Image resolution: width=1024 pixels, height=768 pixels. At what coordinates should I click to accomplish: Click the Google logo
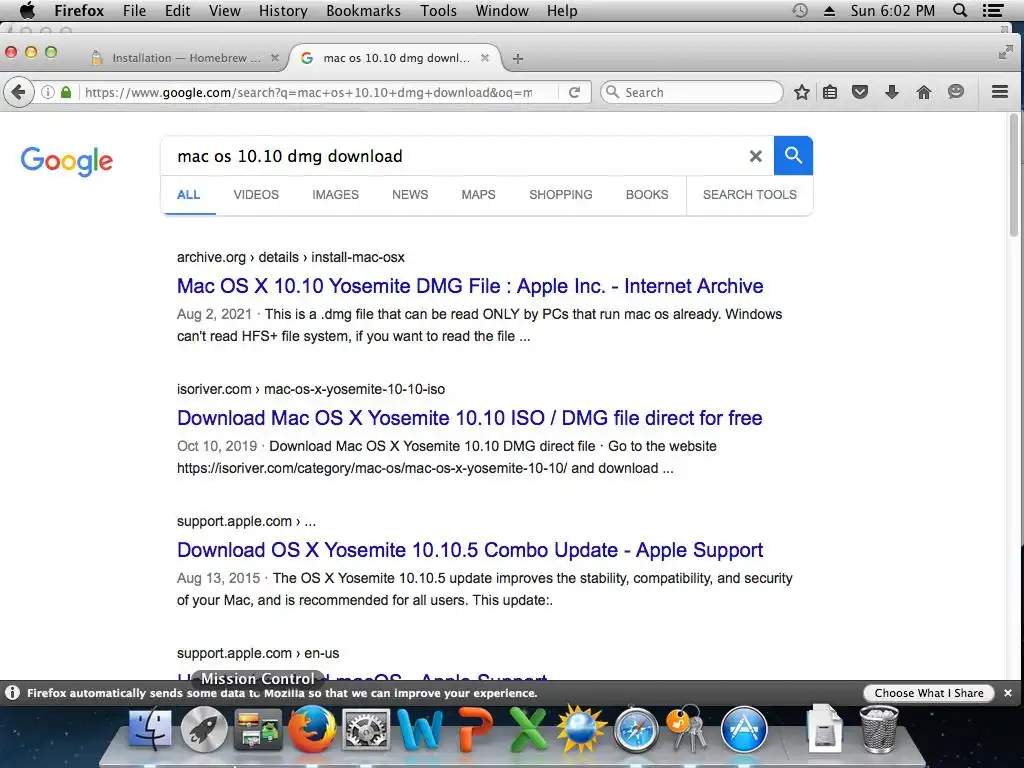pyautogui.click(x=67, y=161)
